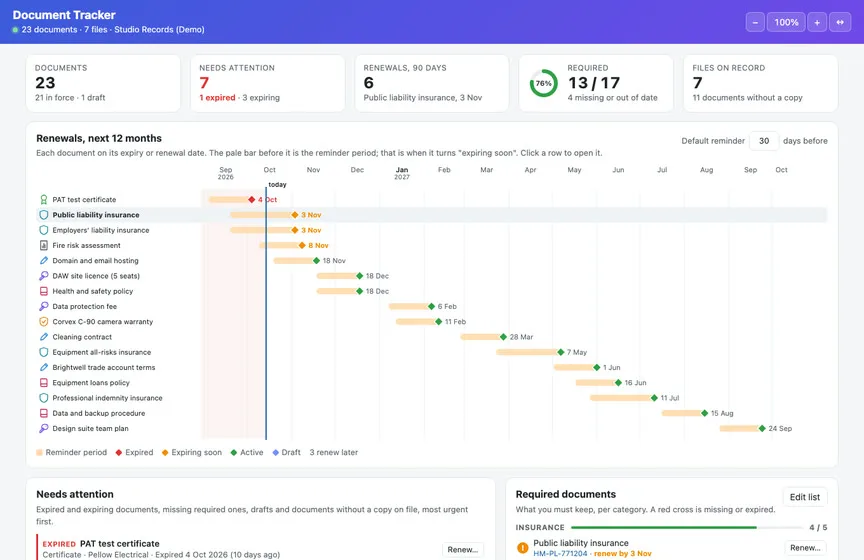Click the red 4 Oct expired marker
Viewport: 864px width, 560px height.
tap(251, 200)
